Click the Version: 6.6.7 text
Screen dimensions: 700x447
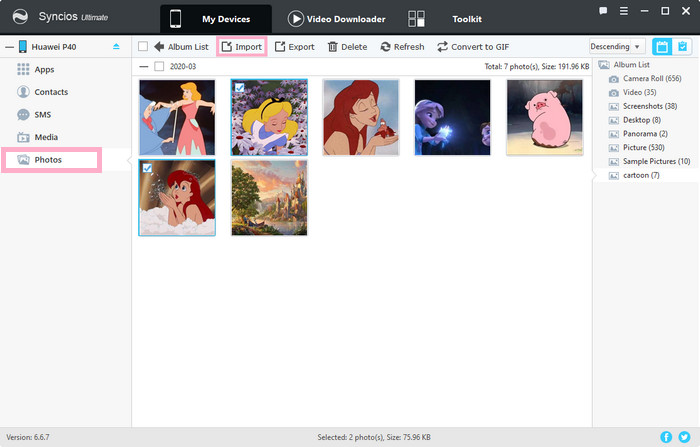[x=28, y=437]
